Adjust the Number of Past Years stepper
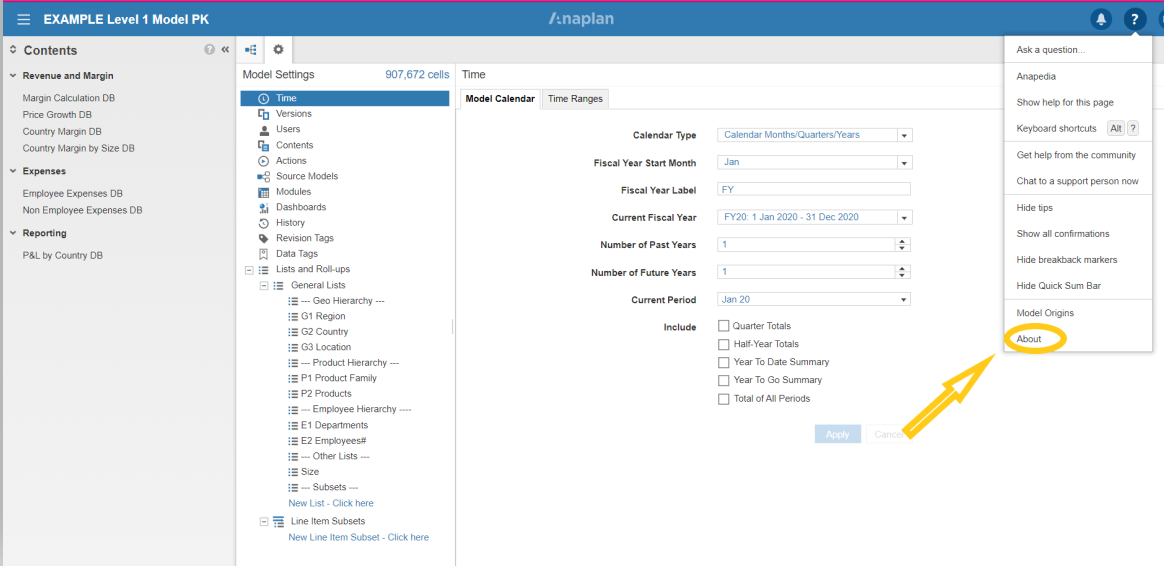The width and height of the screenshot is (1164, 566). (x=903, y=244)
